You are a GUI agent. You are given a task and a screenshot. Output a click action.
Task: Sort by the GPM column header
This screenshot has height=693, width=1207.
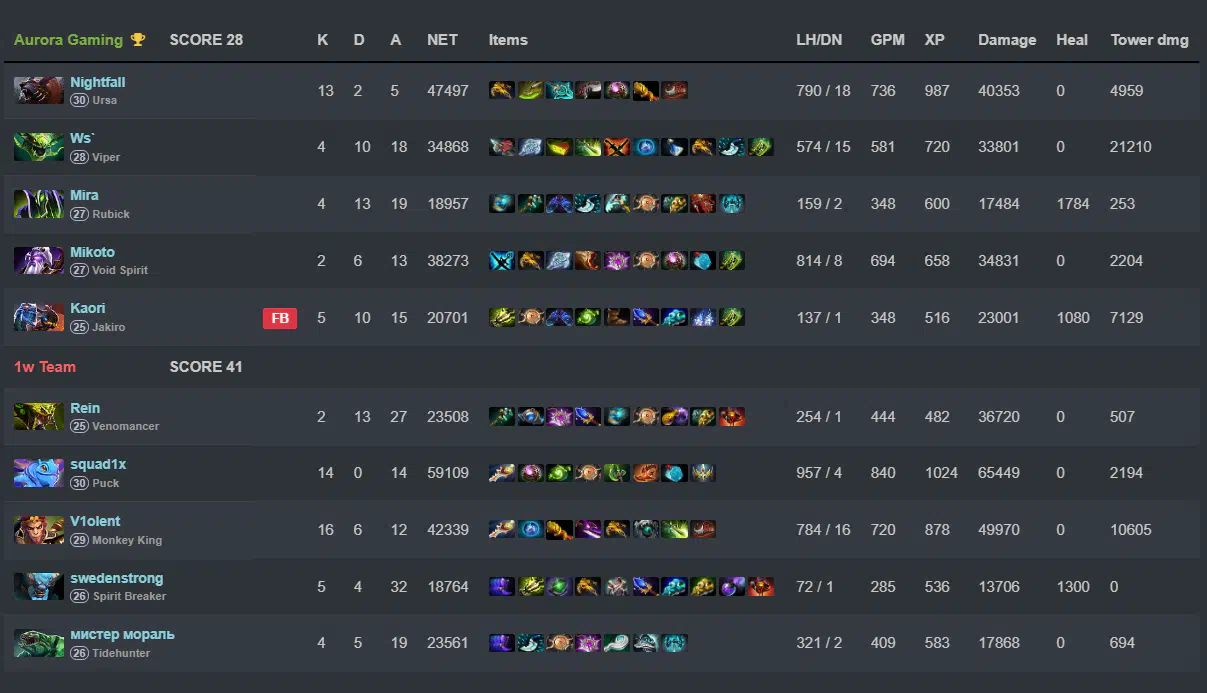[887, 40]
